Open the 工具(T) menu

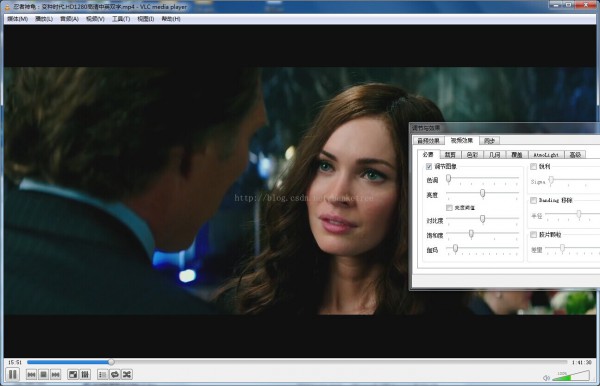click(121, 19)
